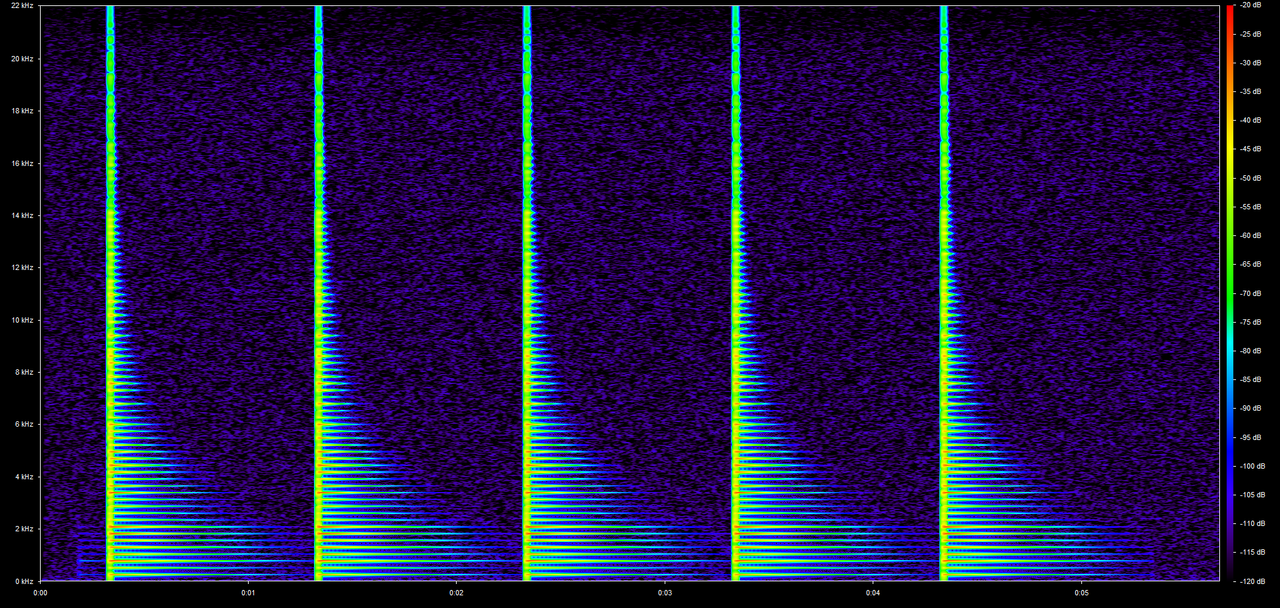Click the -60 dB legend label
The height and width of the screenshot is (608, 1280).
tap(1251, 236)
